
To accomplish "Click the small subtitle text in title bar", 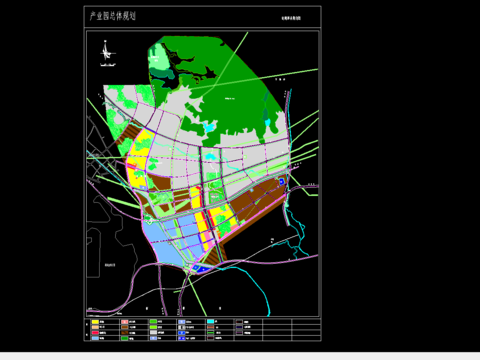I will pos(291,18).
